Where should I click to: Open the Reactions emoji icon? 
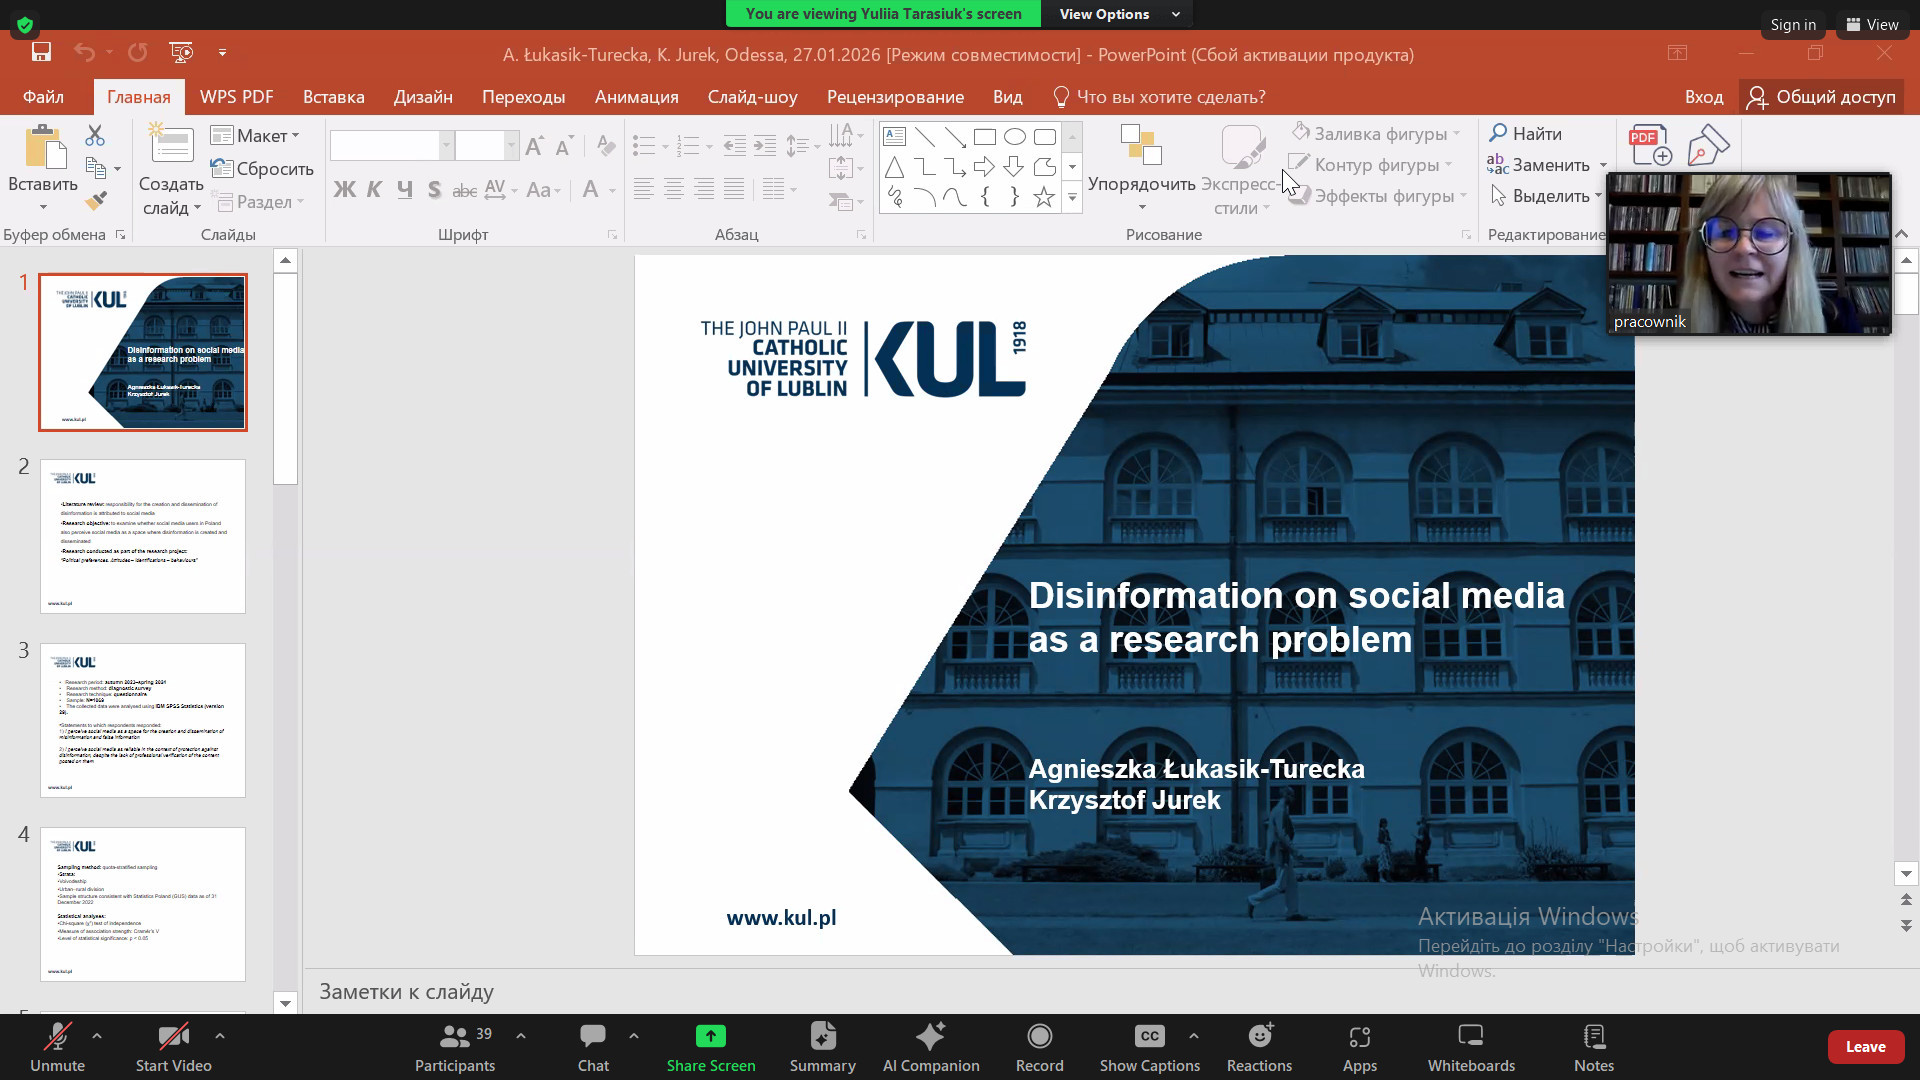pyautogui.click(x=1259, y=1037)
